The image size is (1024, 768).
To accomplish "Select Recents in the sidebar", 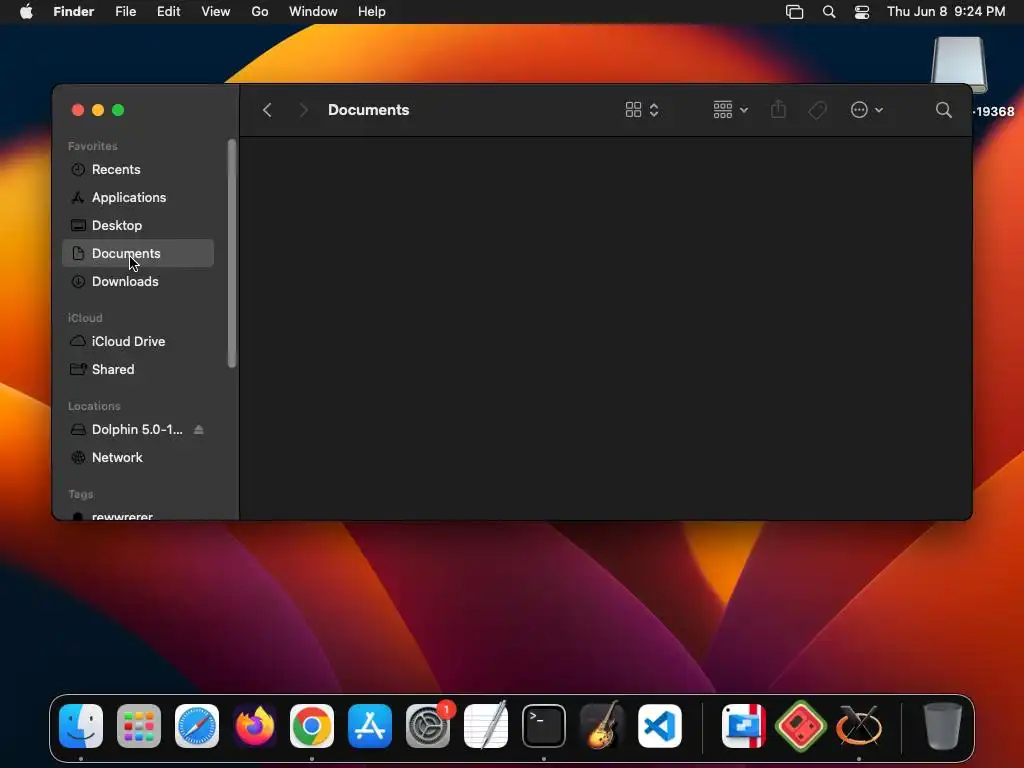I will click(x=138, y=169).
